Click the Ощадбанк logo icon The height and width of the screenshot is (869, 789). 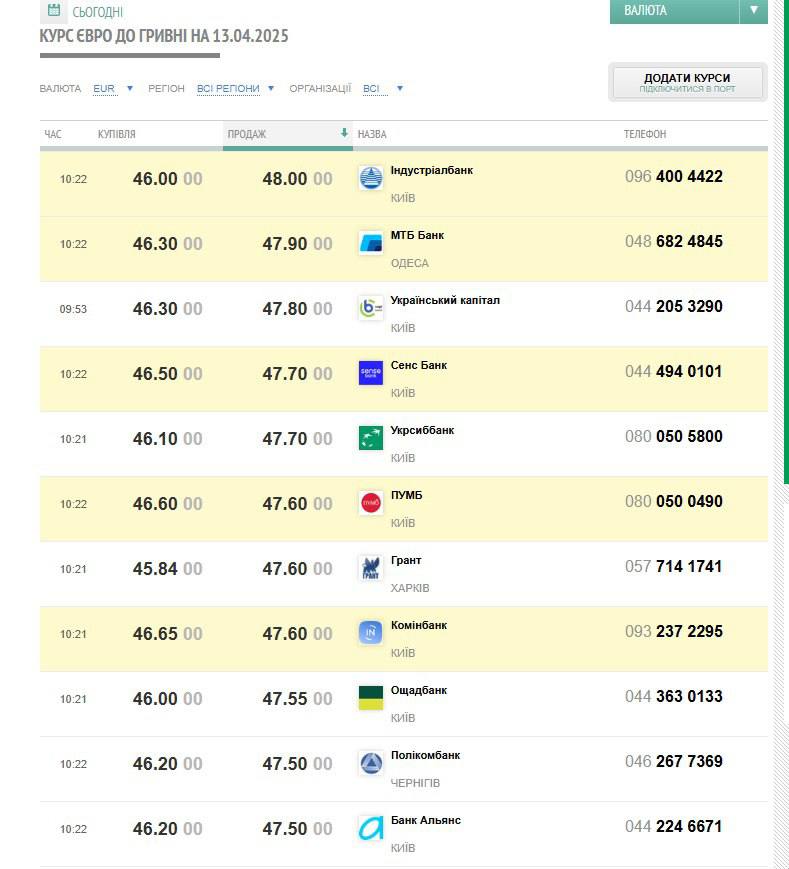point(371,698)
